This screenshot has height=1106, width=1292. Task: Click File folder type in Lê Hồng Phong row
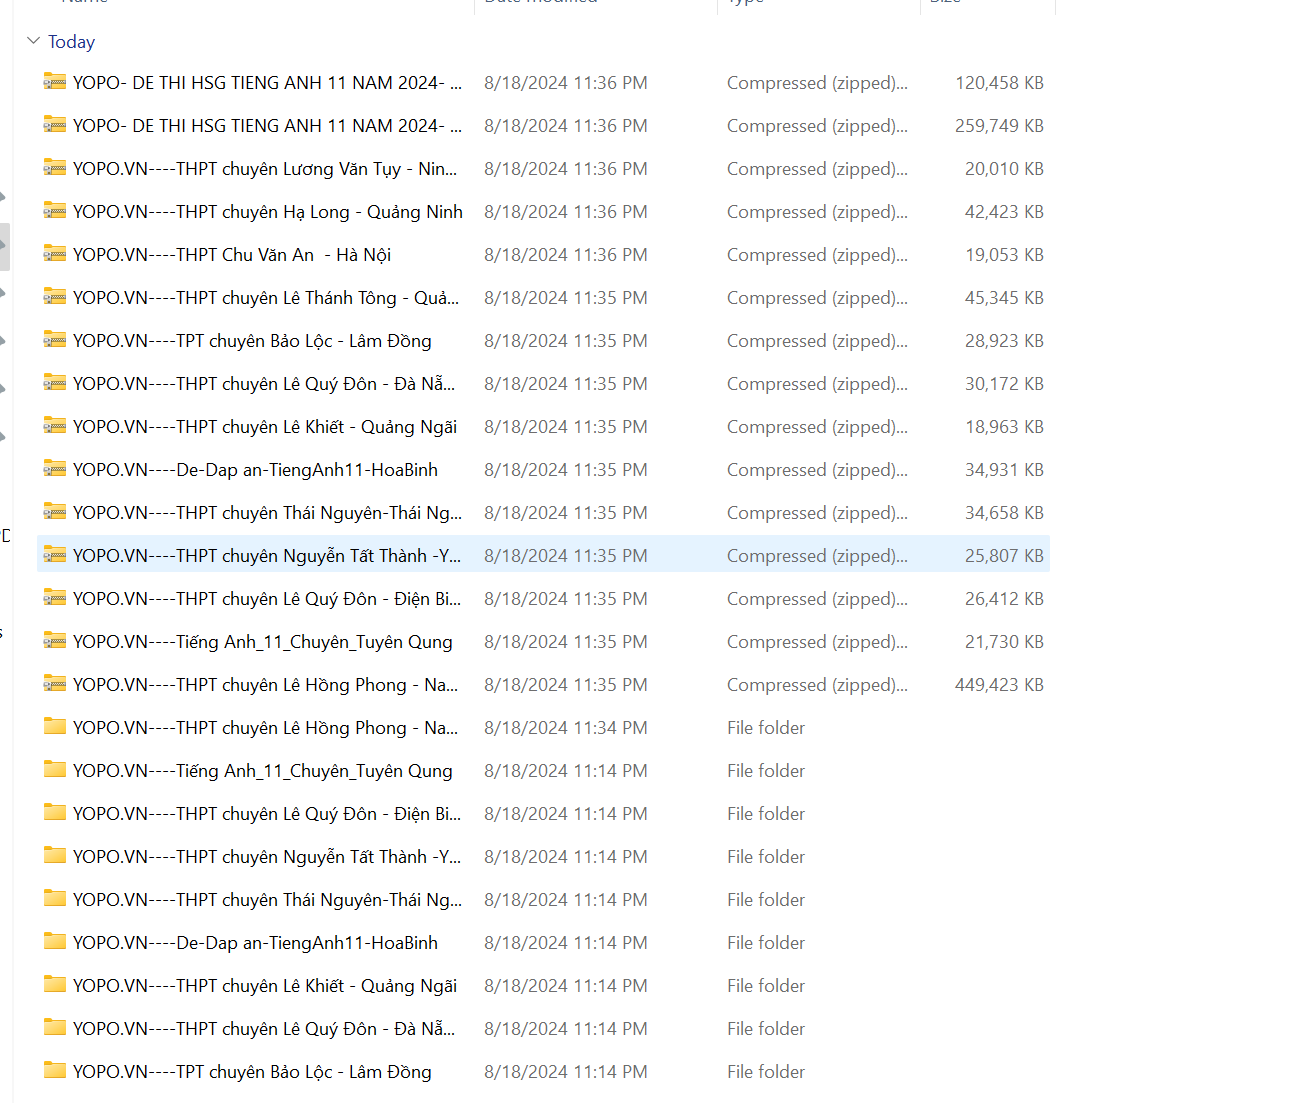[766, 728]
